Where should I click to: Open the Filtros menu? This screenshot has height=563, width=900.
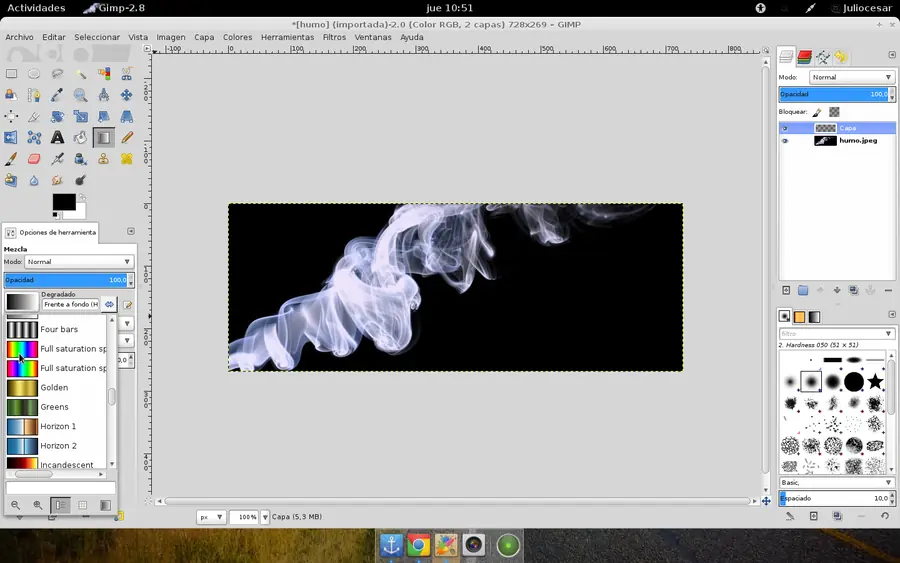pos(334,37)
